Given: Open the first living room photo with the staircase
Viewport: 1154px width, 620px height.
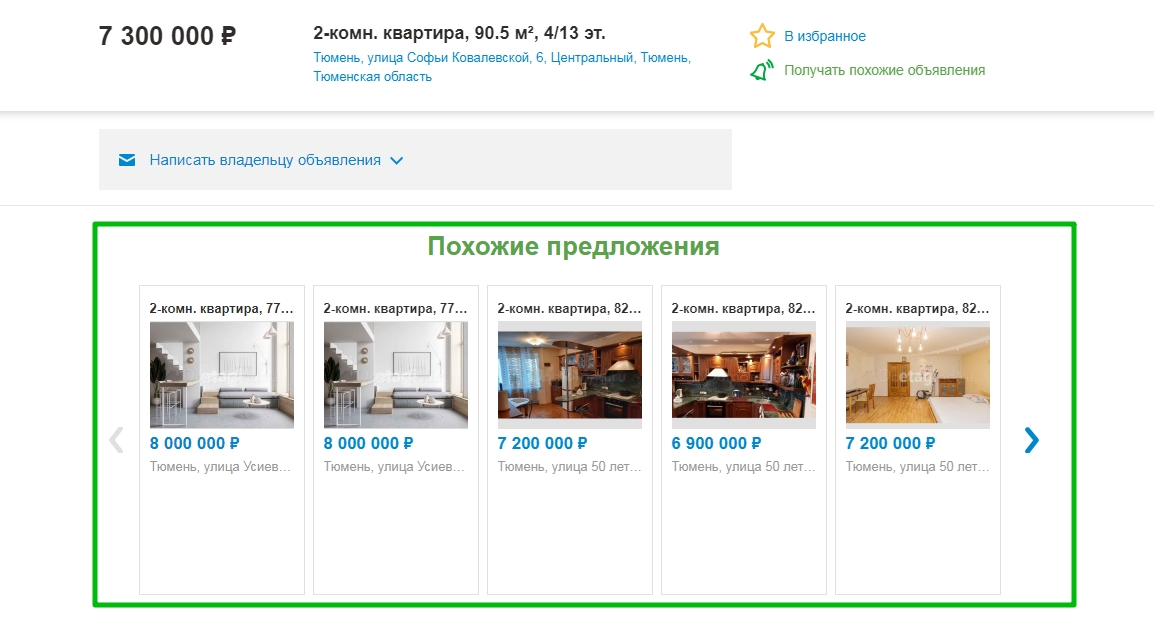Looking at the screenshot, I should point(222,375).
